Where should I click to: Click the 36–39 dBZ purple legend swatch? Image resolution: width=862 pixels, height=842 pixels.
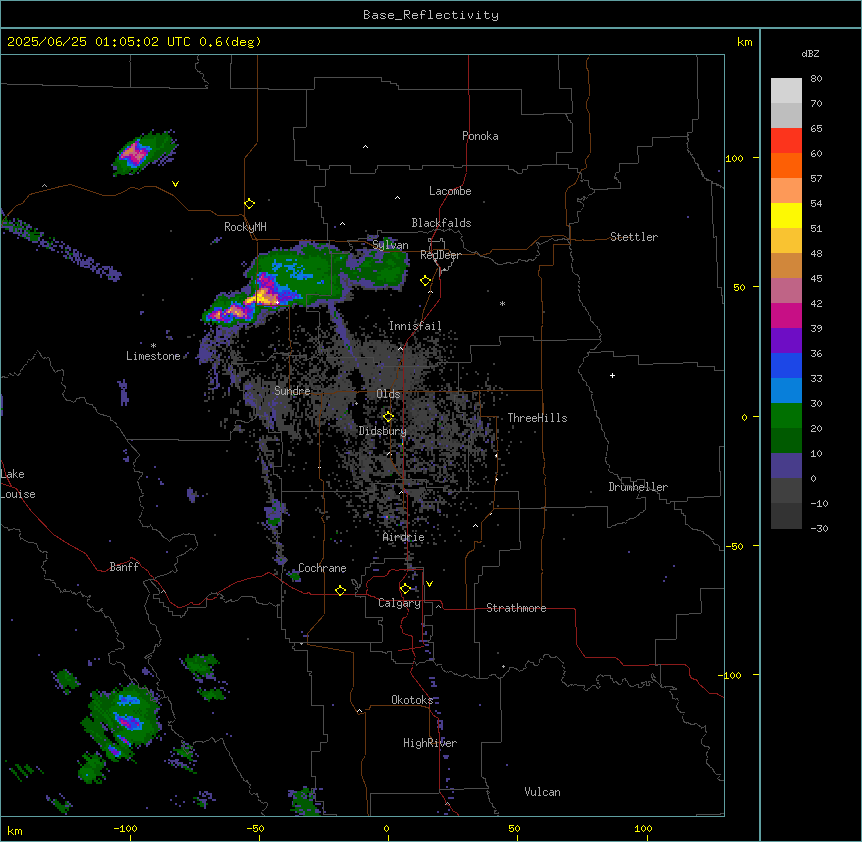pyautogui.click(x=786, y=341)
